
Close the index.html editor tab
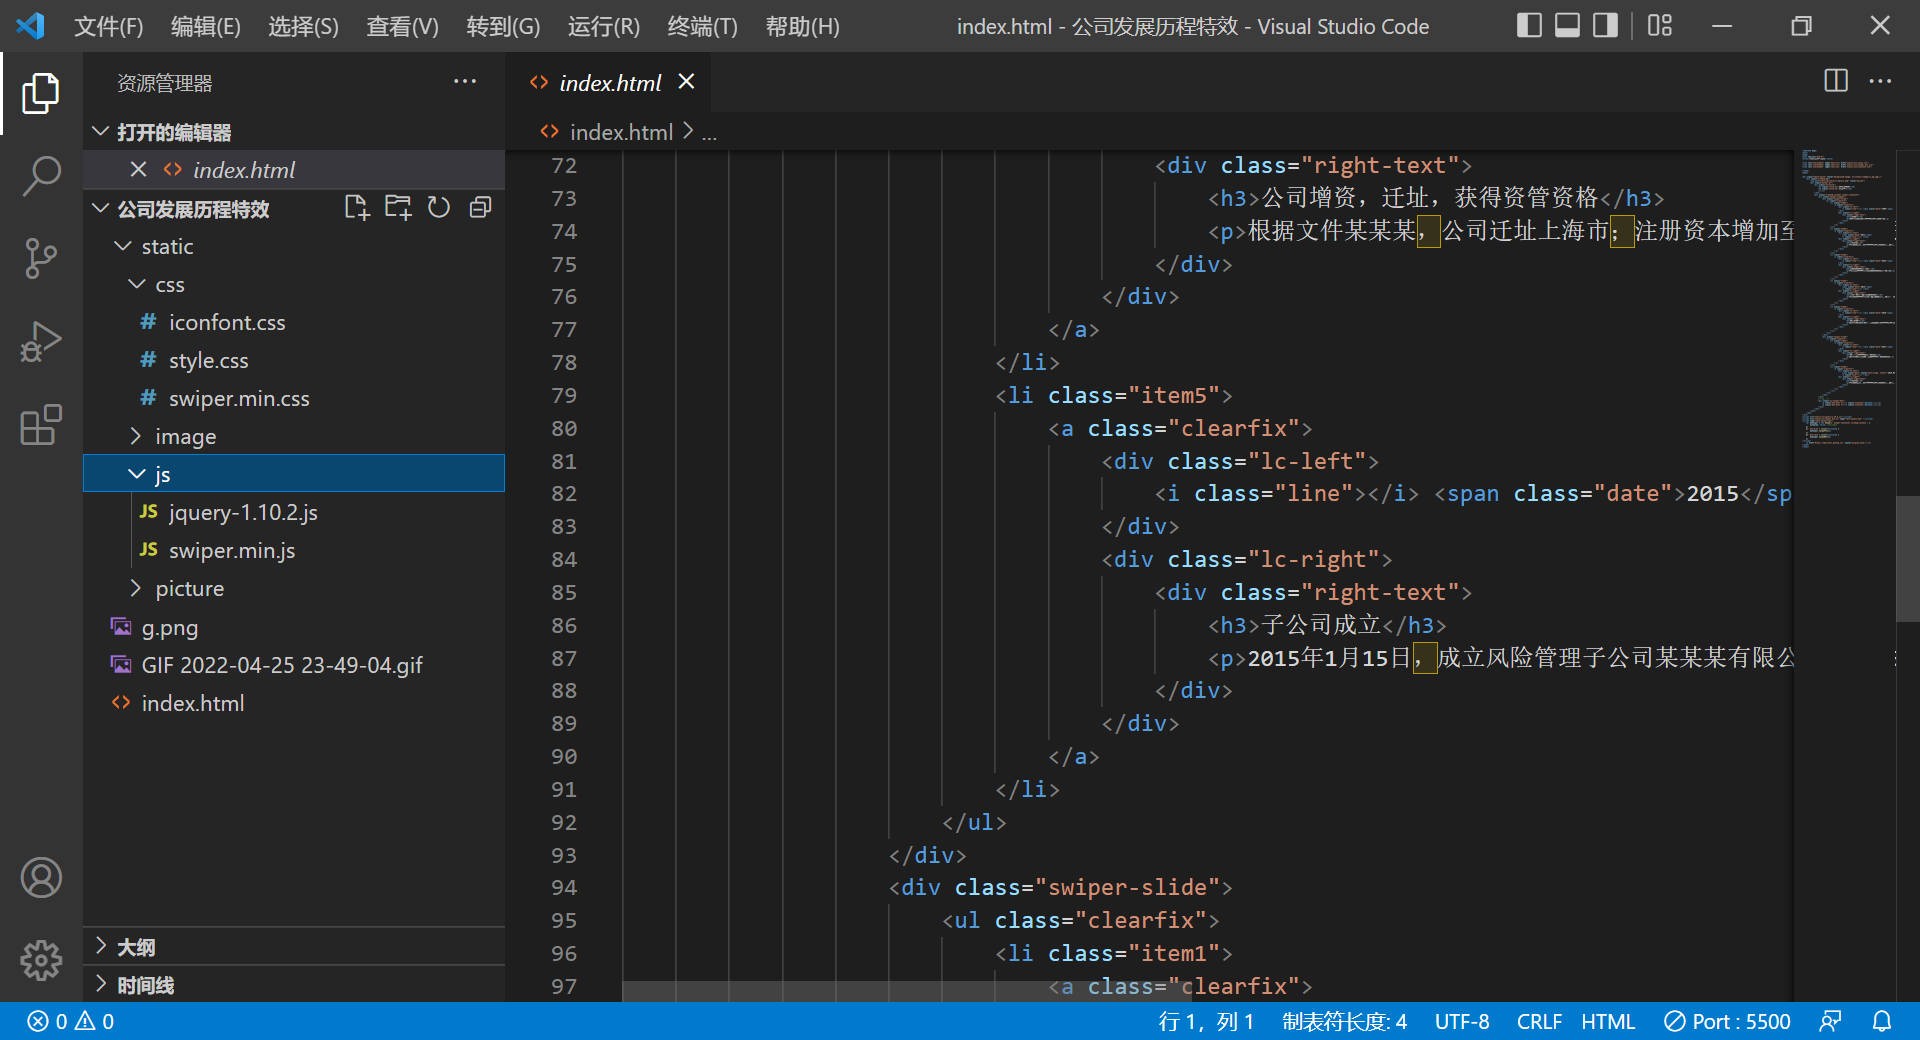(686, 82)
